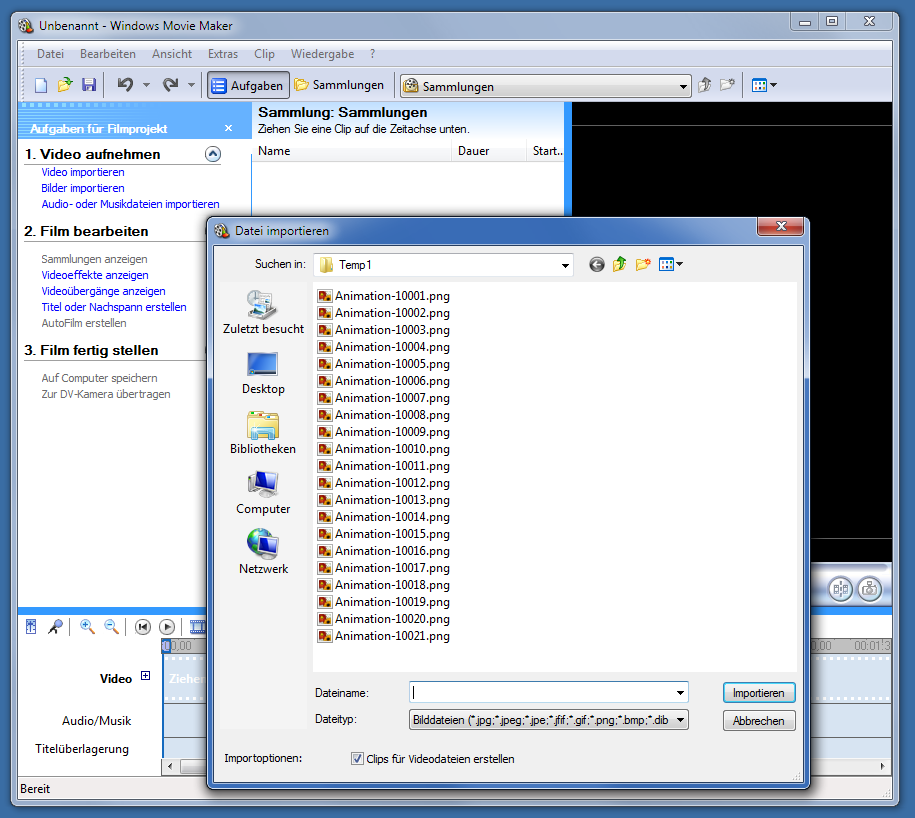Open the ? help menu

point(372,54)
